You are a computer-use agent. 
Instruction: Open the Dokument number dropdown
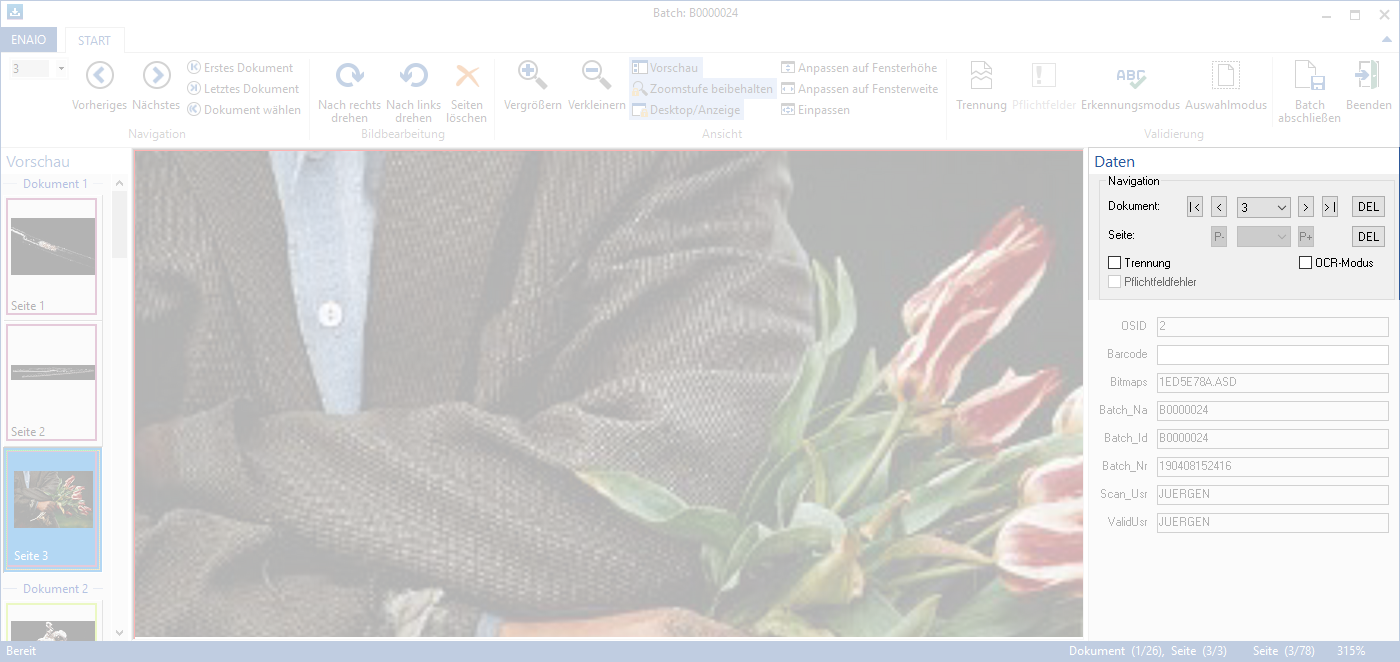pyautogui.click(x=1263, y=206)
